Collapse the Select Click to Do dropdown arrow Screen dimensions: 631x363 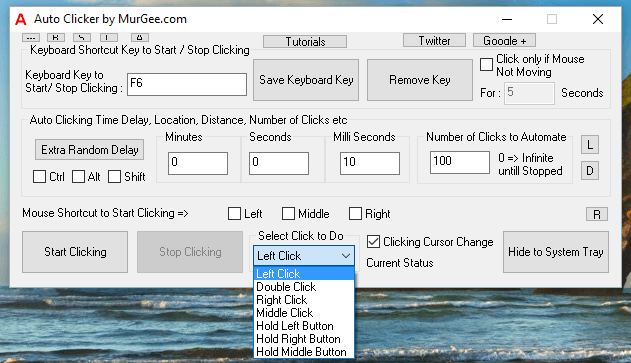pyautogui.click(x=346, y=256)
